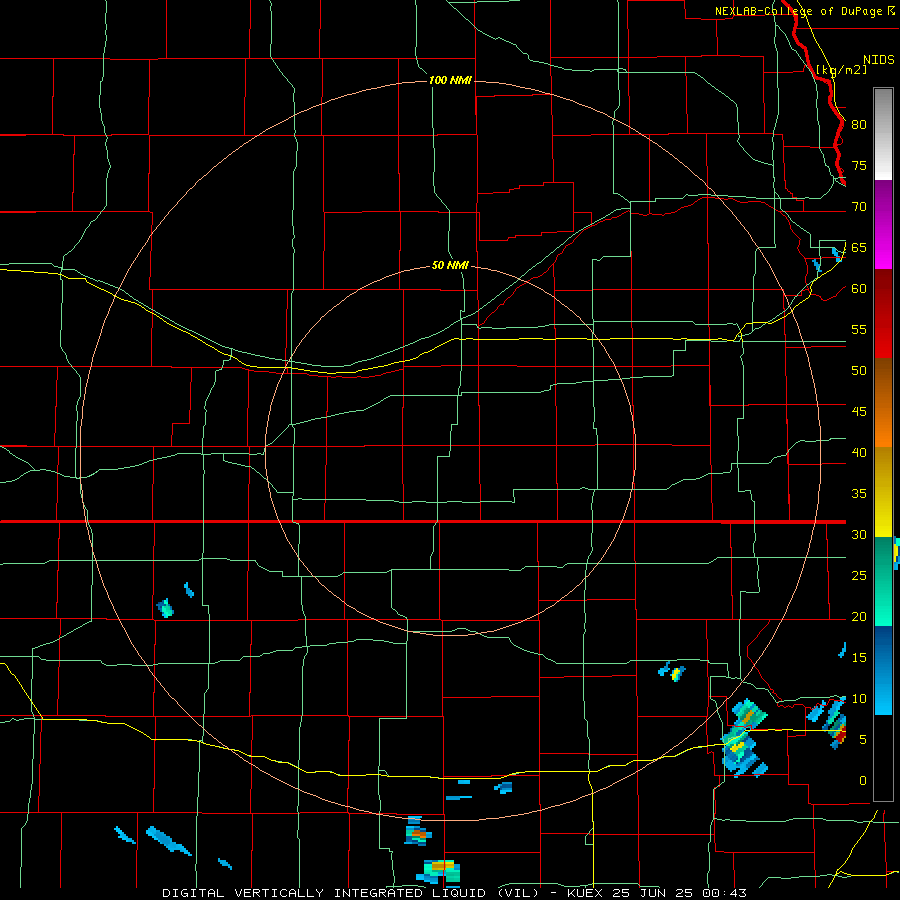The width and height of the screenshot is (900, 900).
Task: Pick the white-gray segment of the VIL legend
Action: coord(883,134)
